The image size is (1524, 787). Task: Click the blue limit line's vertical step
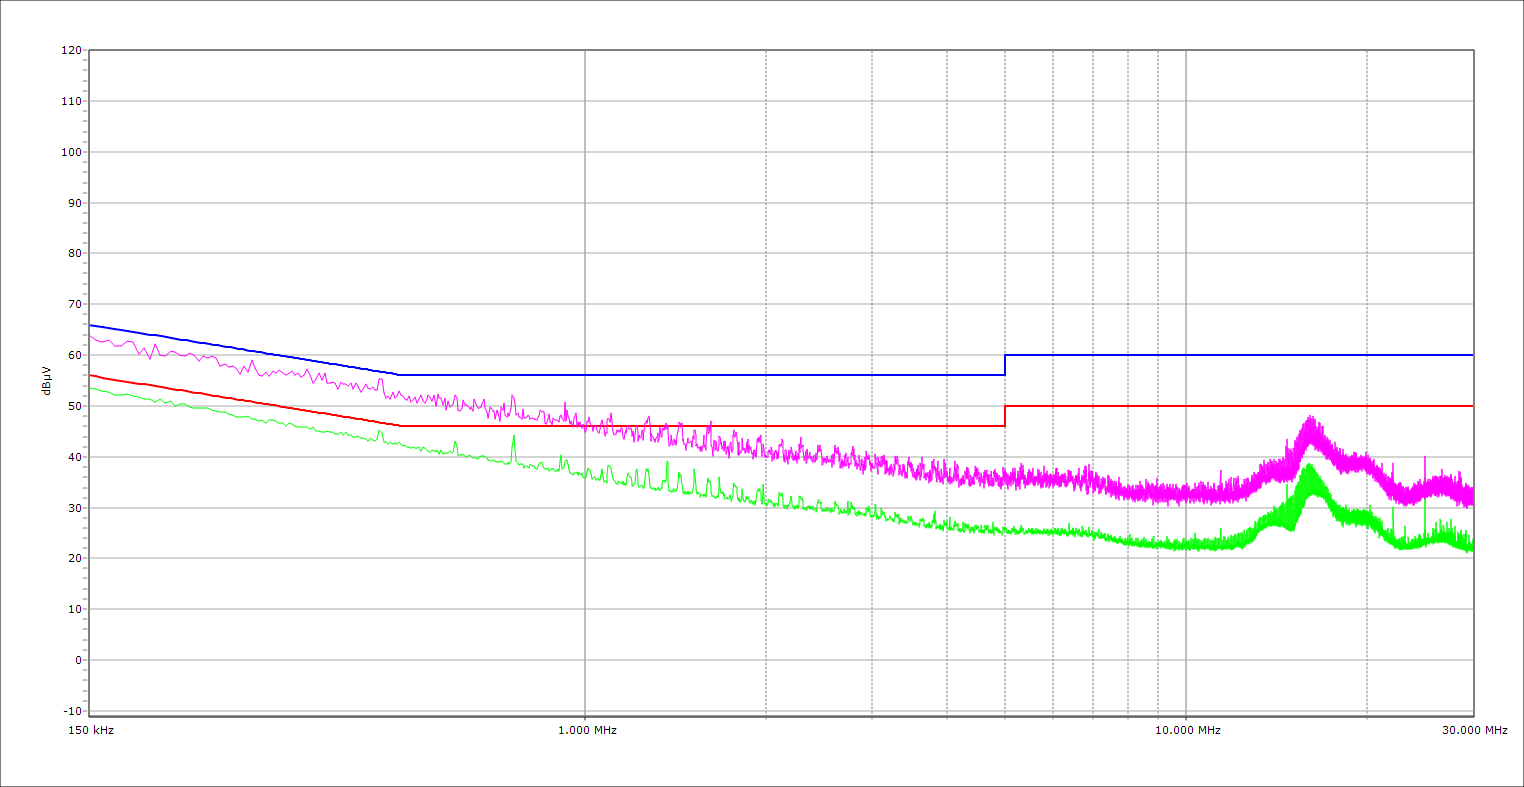(1005, 365)
